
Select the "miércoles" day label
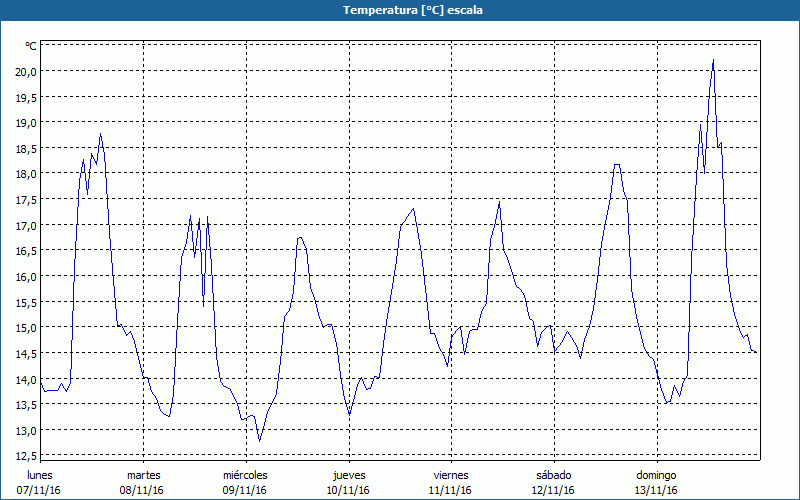tap(245, 474)
